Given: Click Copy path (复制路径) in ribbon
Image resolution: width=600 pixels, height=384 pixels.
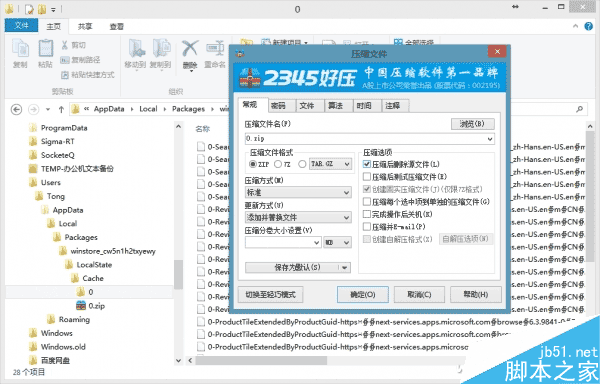Looking at the screenshot, I should click(80, 60).
